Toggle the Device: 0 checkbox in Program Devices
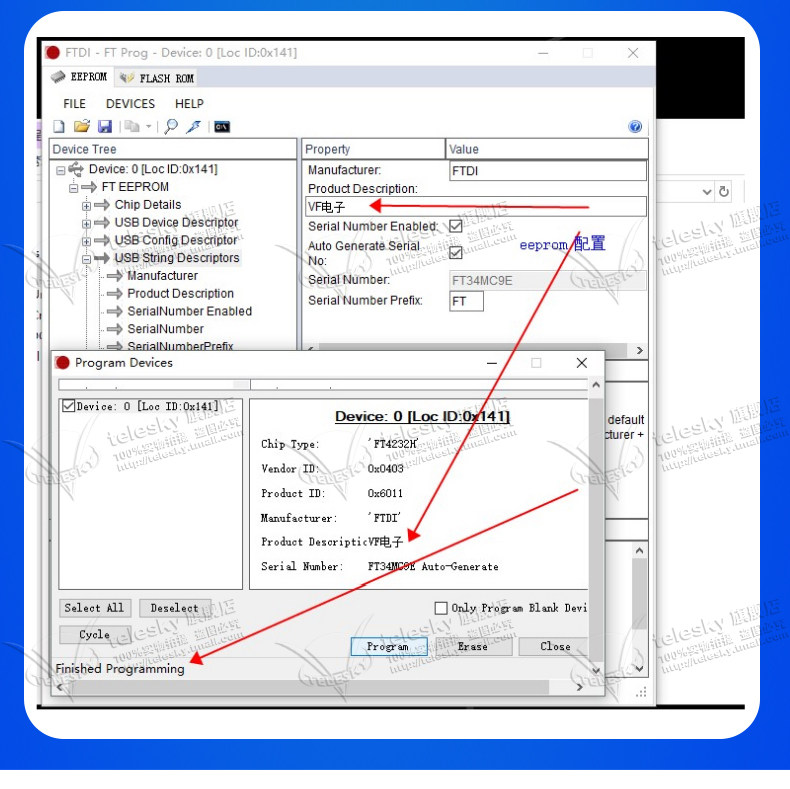Viewport: 790px width, 789px height. 69,406
